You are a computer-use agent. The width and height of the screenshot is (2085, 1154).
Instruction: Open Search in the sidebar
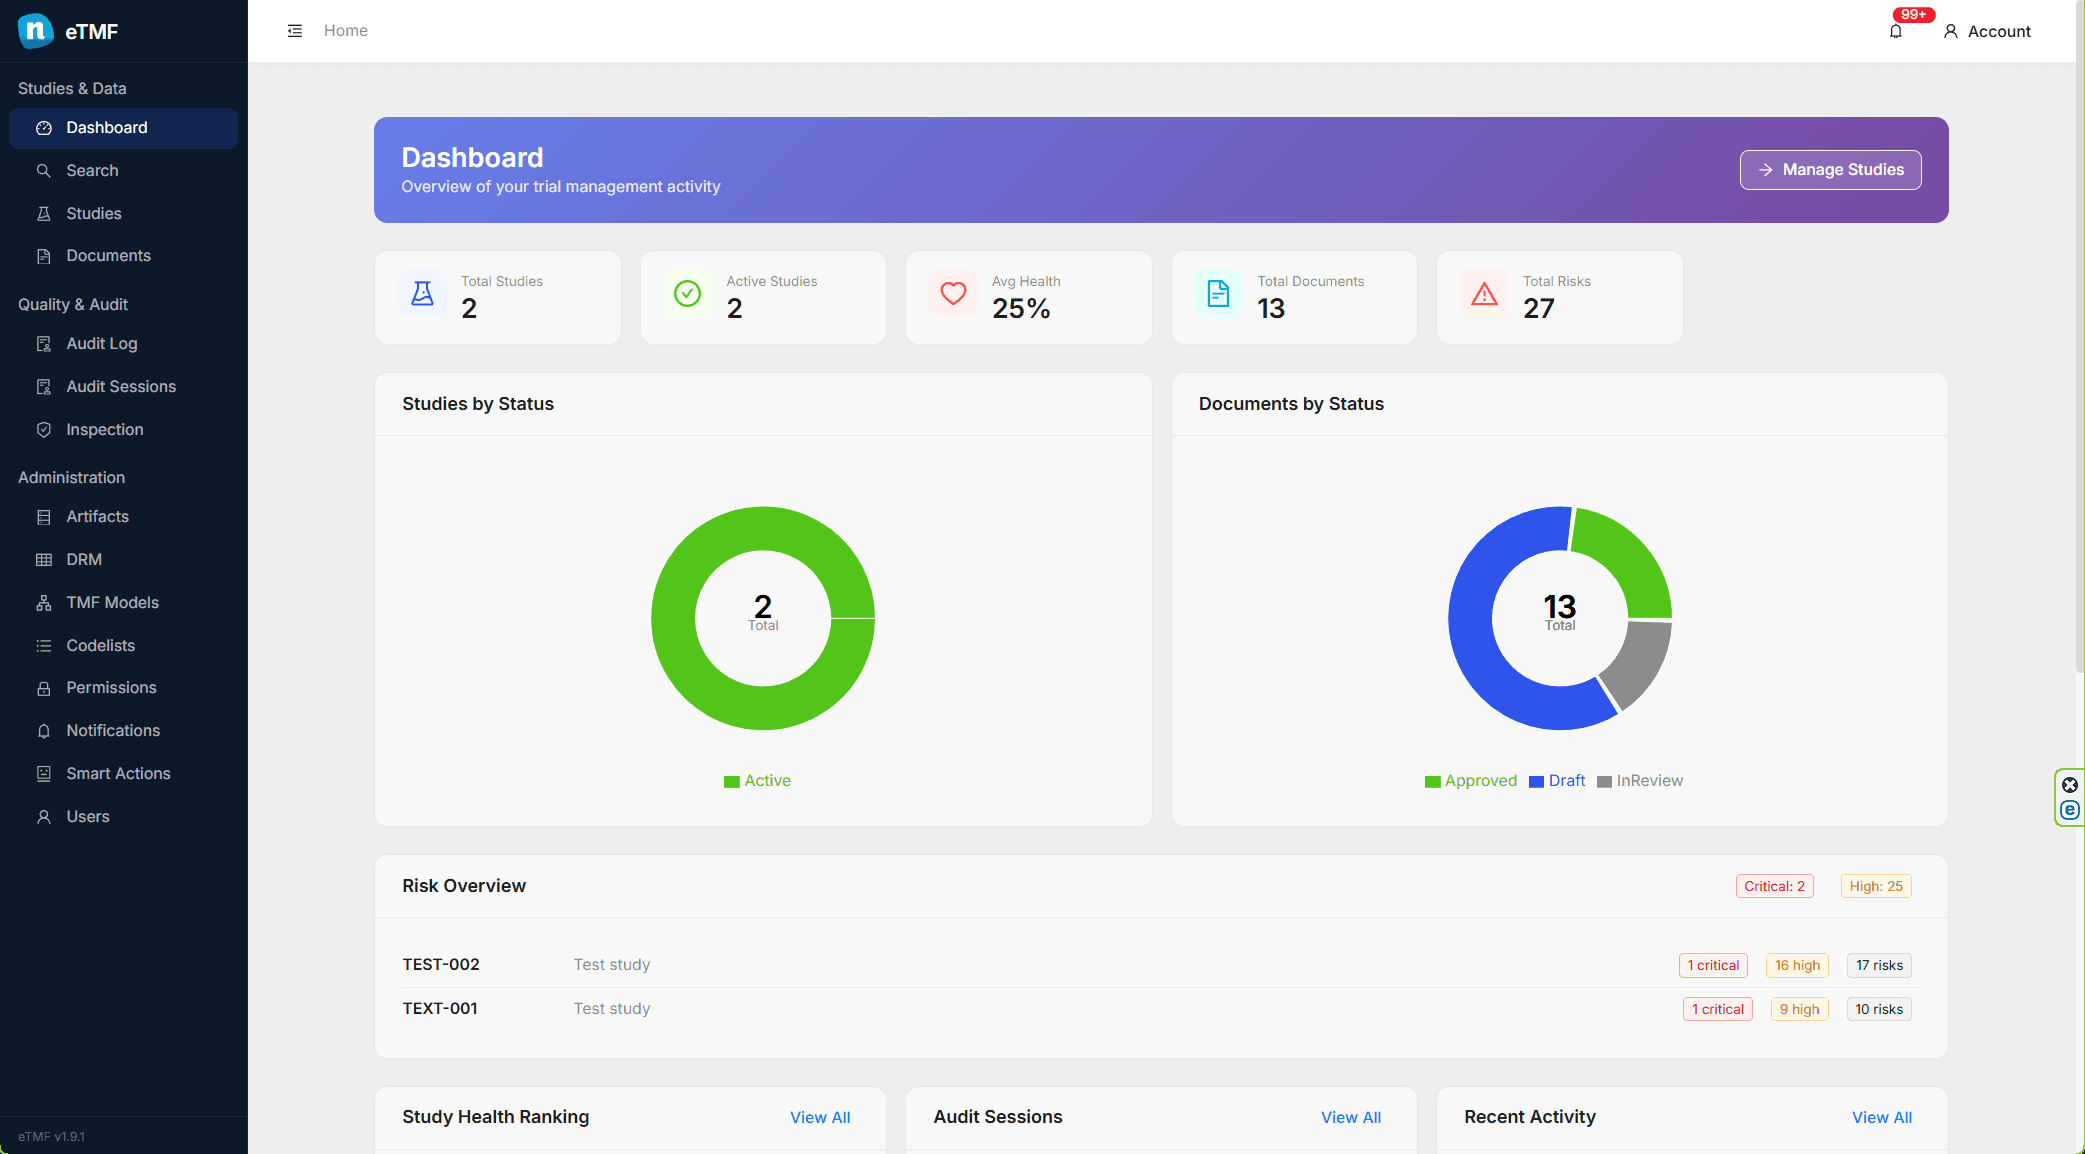click(x=123, y=171)
